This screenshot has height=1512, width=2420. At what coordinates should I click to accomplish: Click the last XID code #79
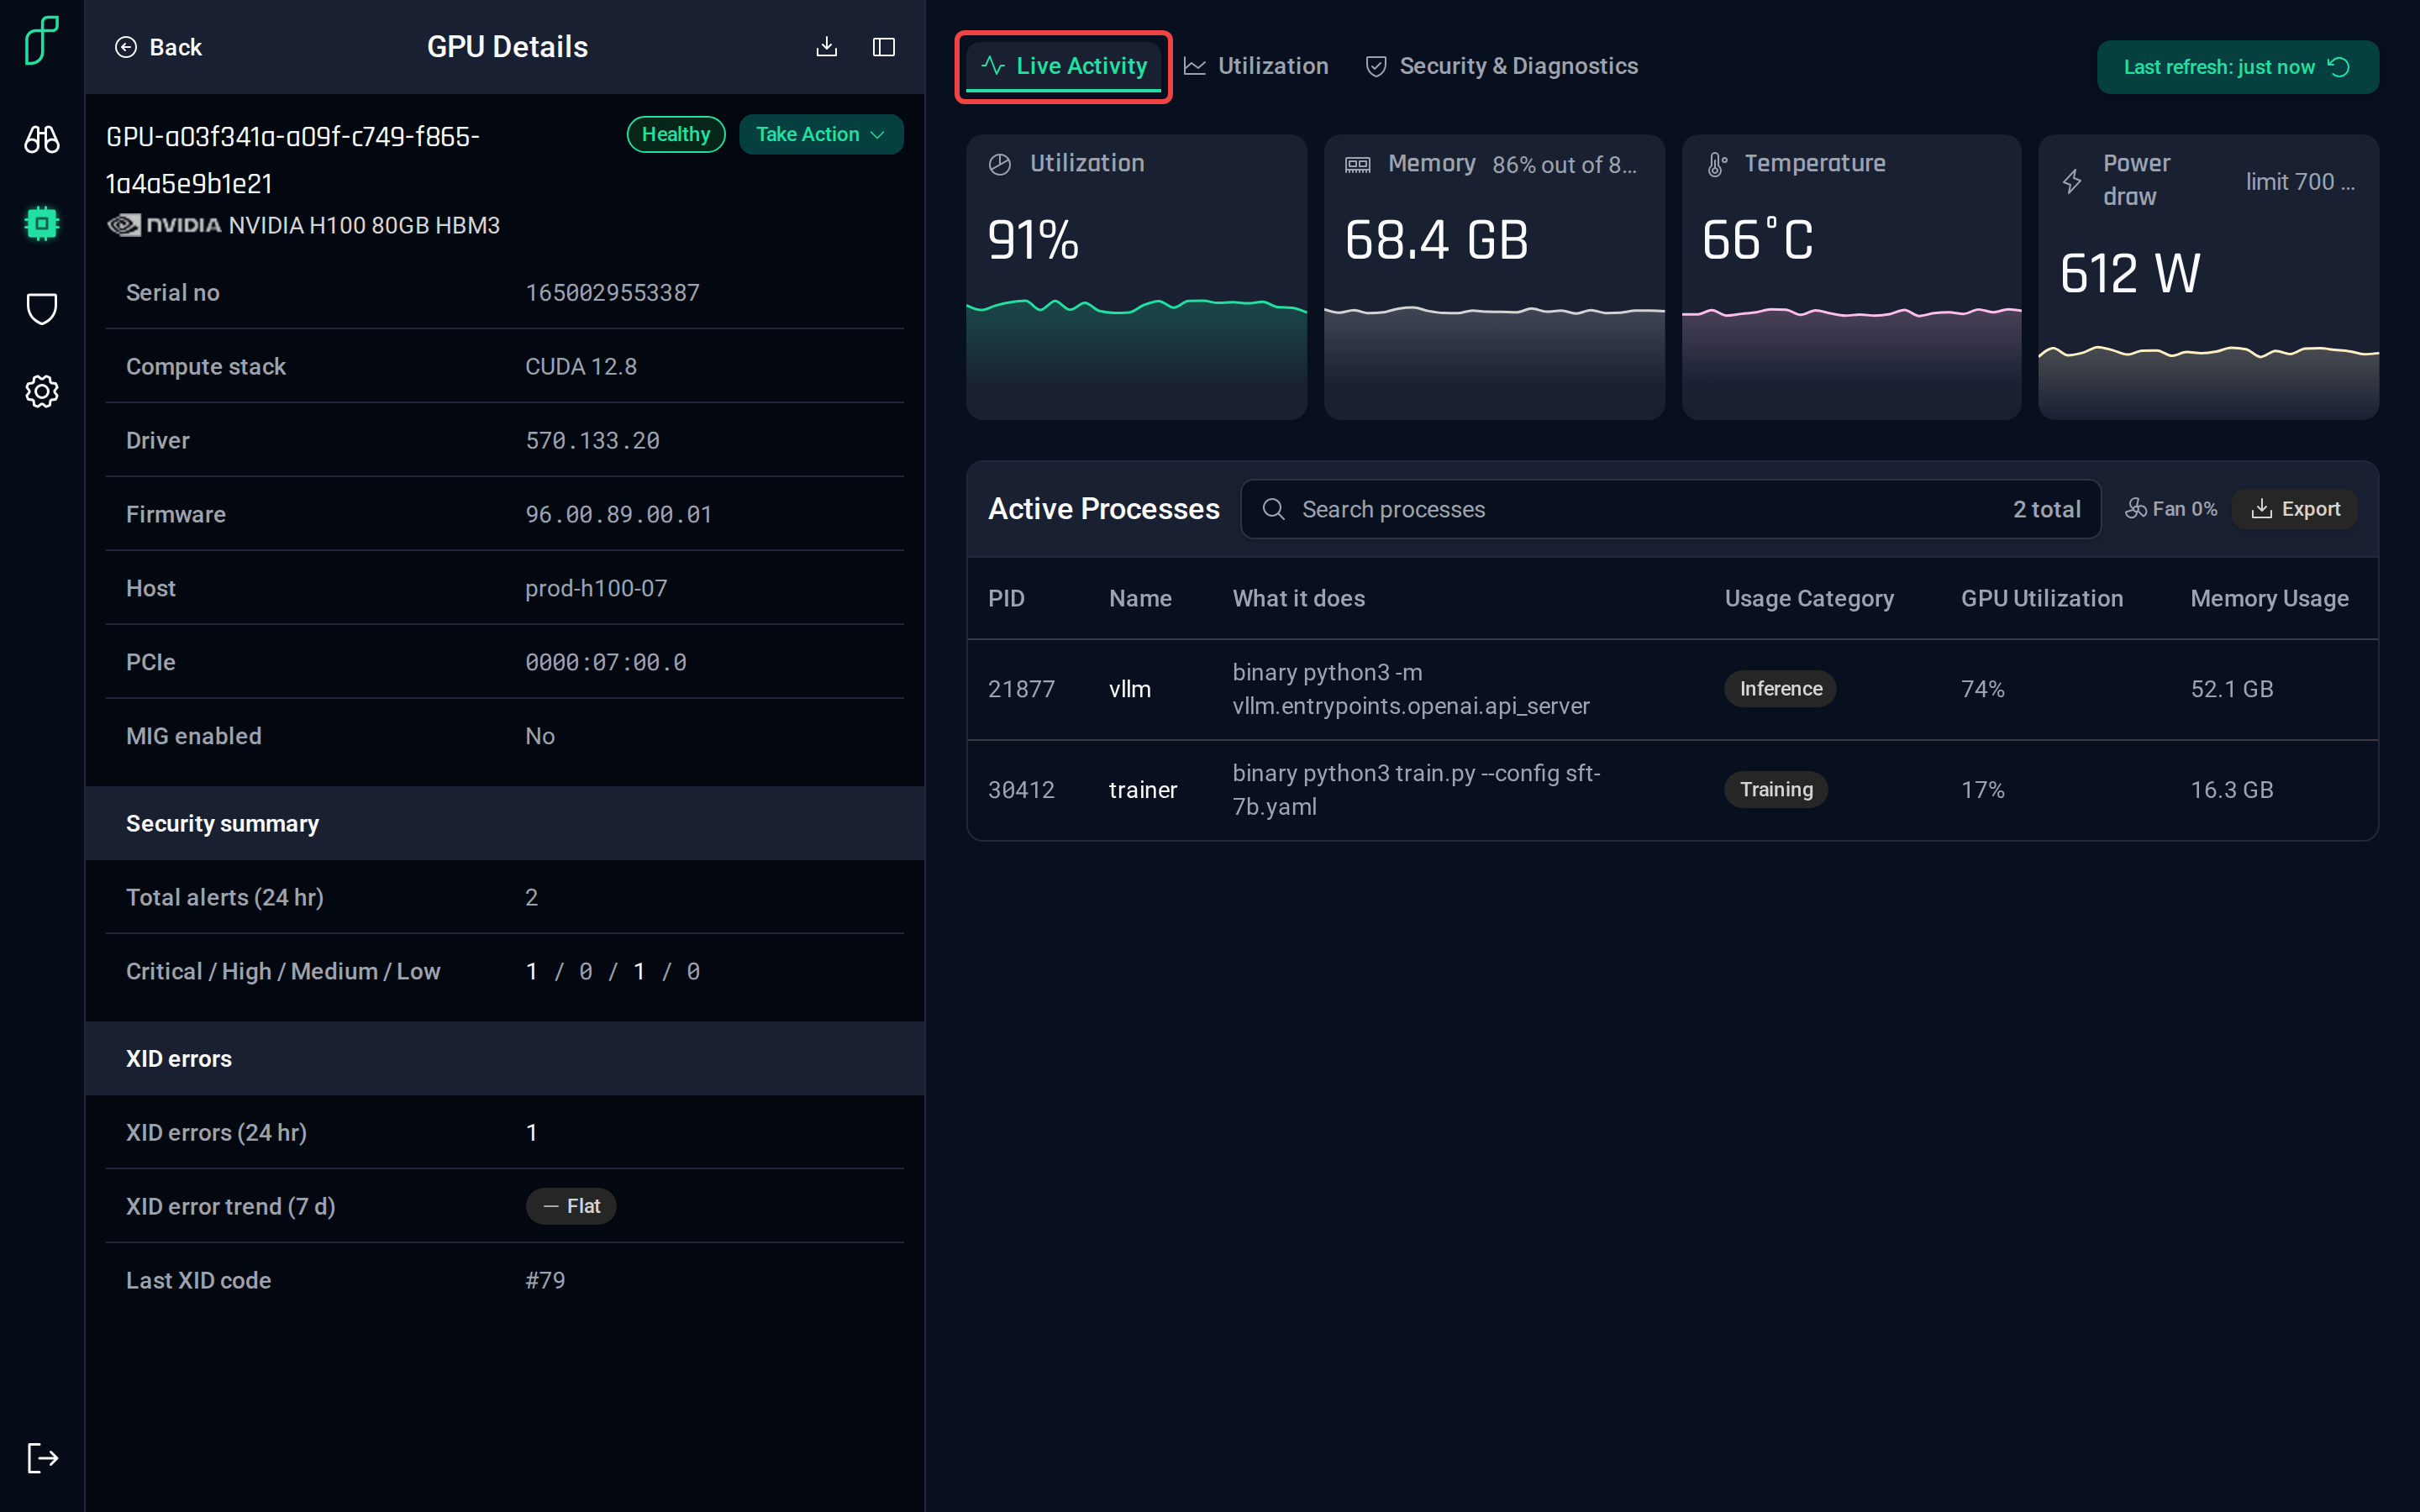point(545,1280)
